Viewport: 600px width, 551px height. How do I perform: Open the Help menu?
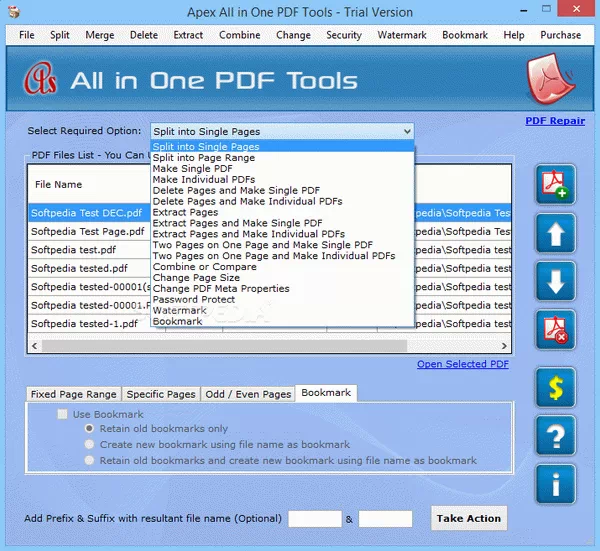(514, 35)
